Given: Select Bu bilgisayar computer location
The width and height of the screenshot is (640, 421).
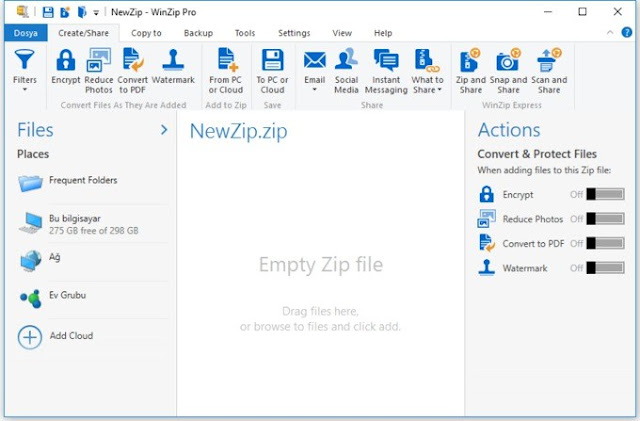Looking at the screenshot, I should click(x=93, y=224).
